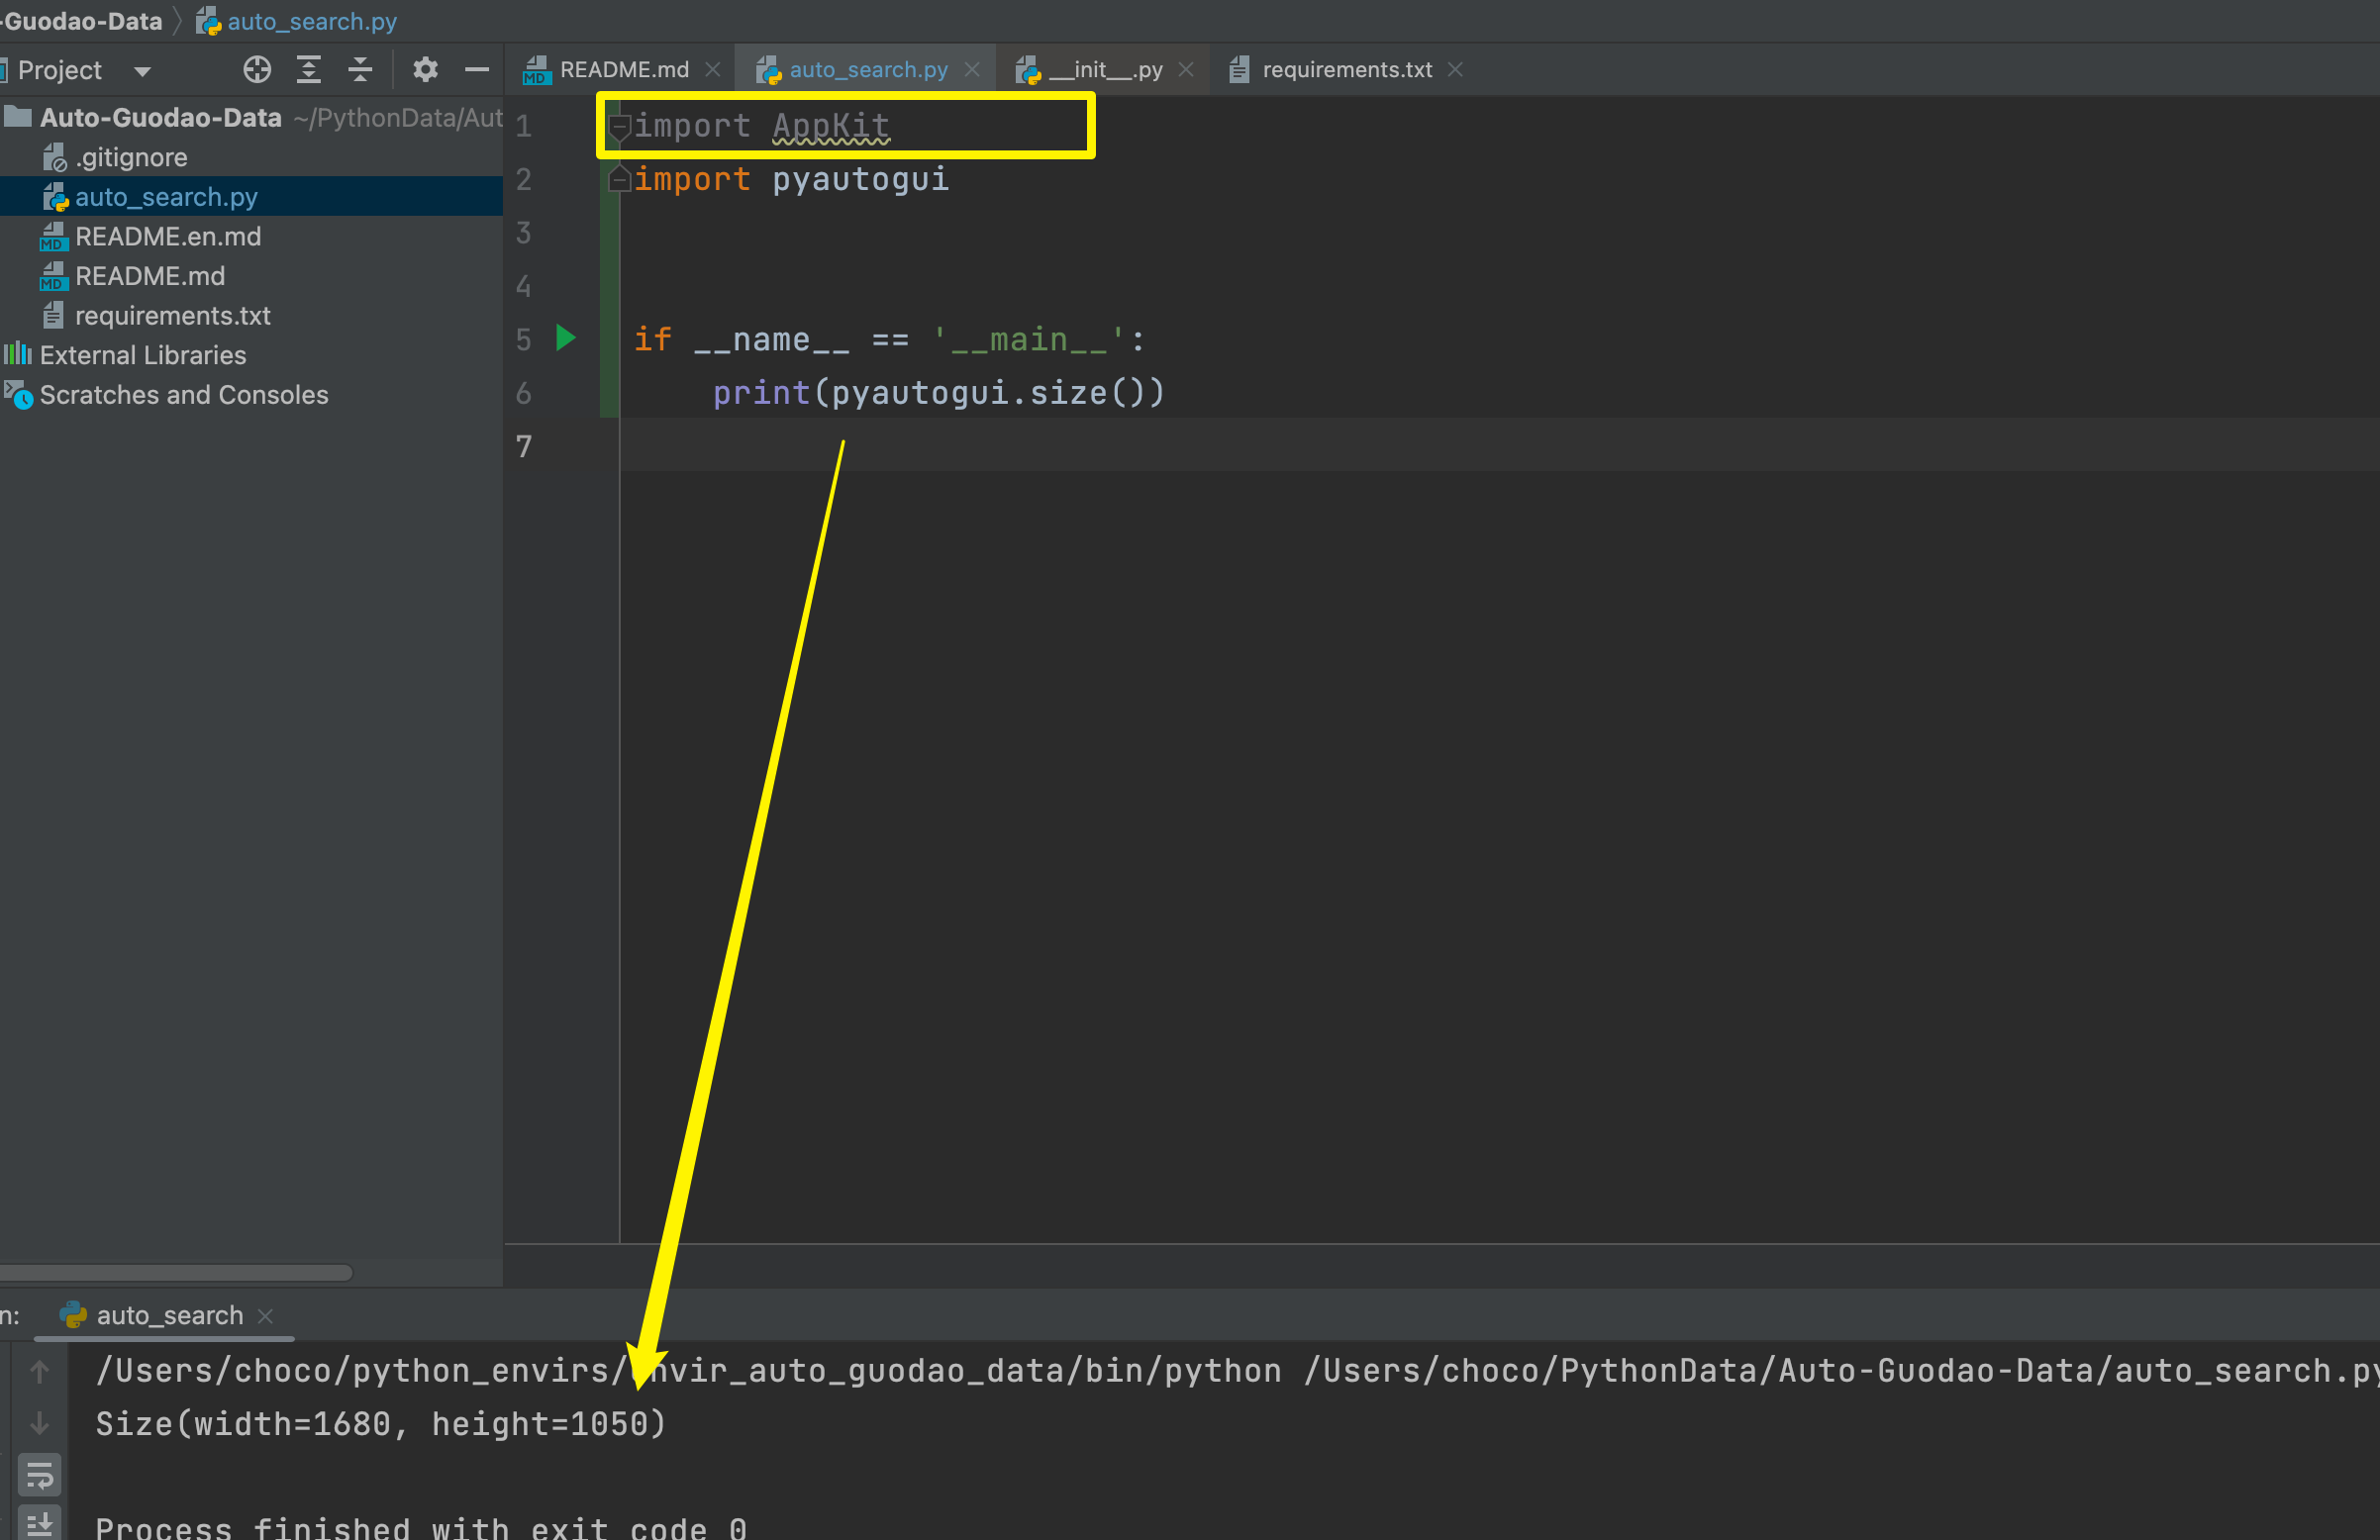
Task: Close the README.md tab
Action: (713, 69)
